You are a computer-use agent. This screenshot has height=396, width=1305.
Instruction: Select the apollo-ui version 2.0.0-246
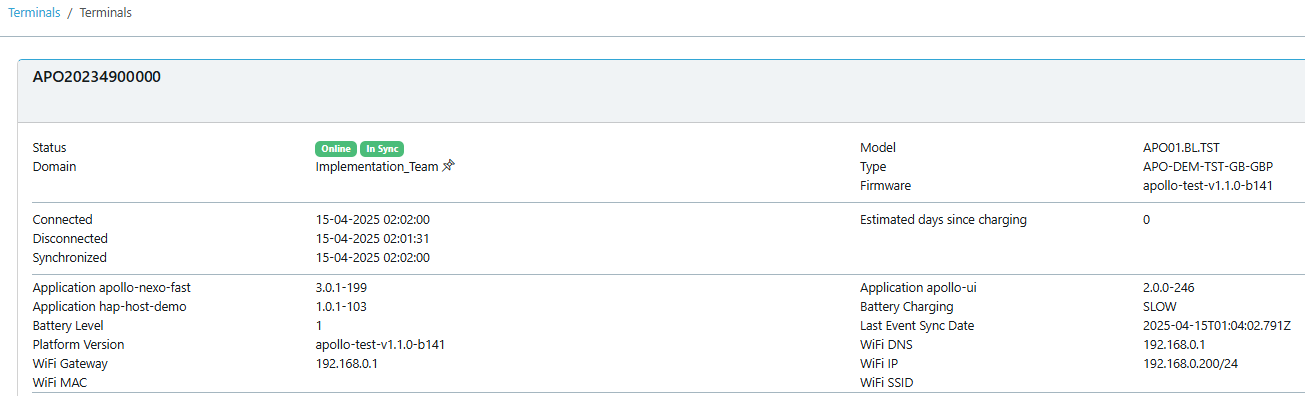1169,288
